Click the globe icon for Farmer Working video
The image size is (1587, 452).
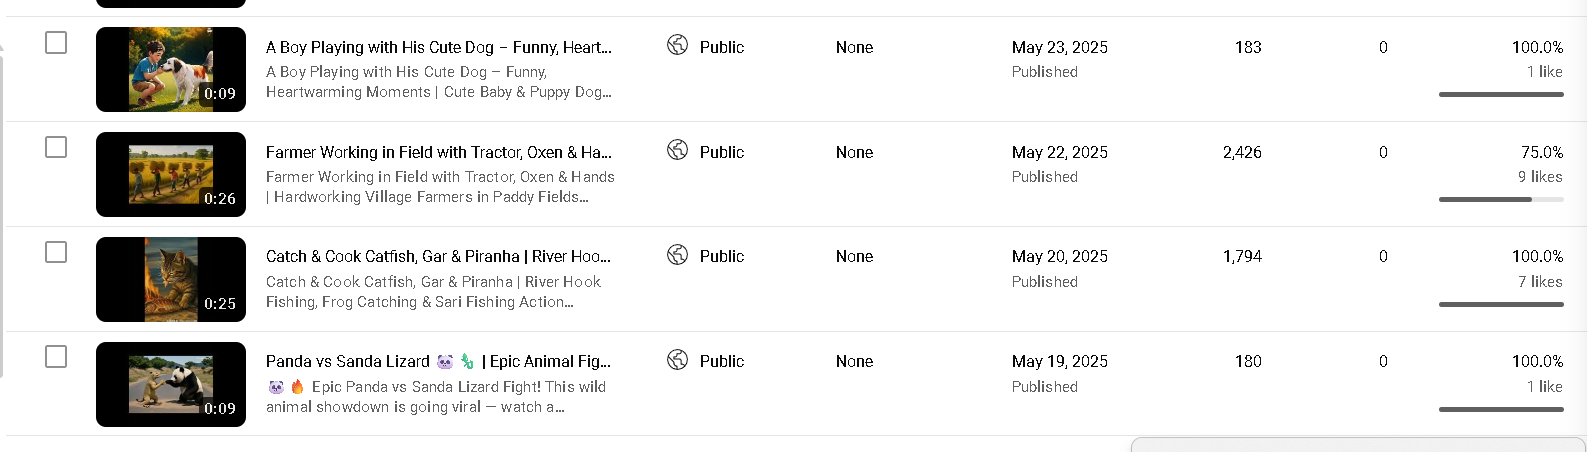[x=677, y=150]
